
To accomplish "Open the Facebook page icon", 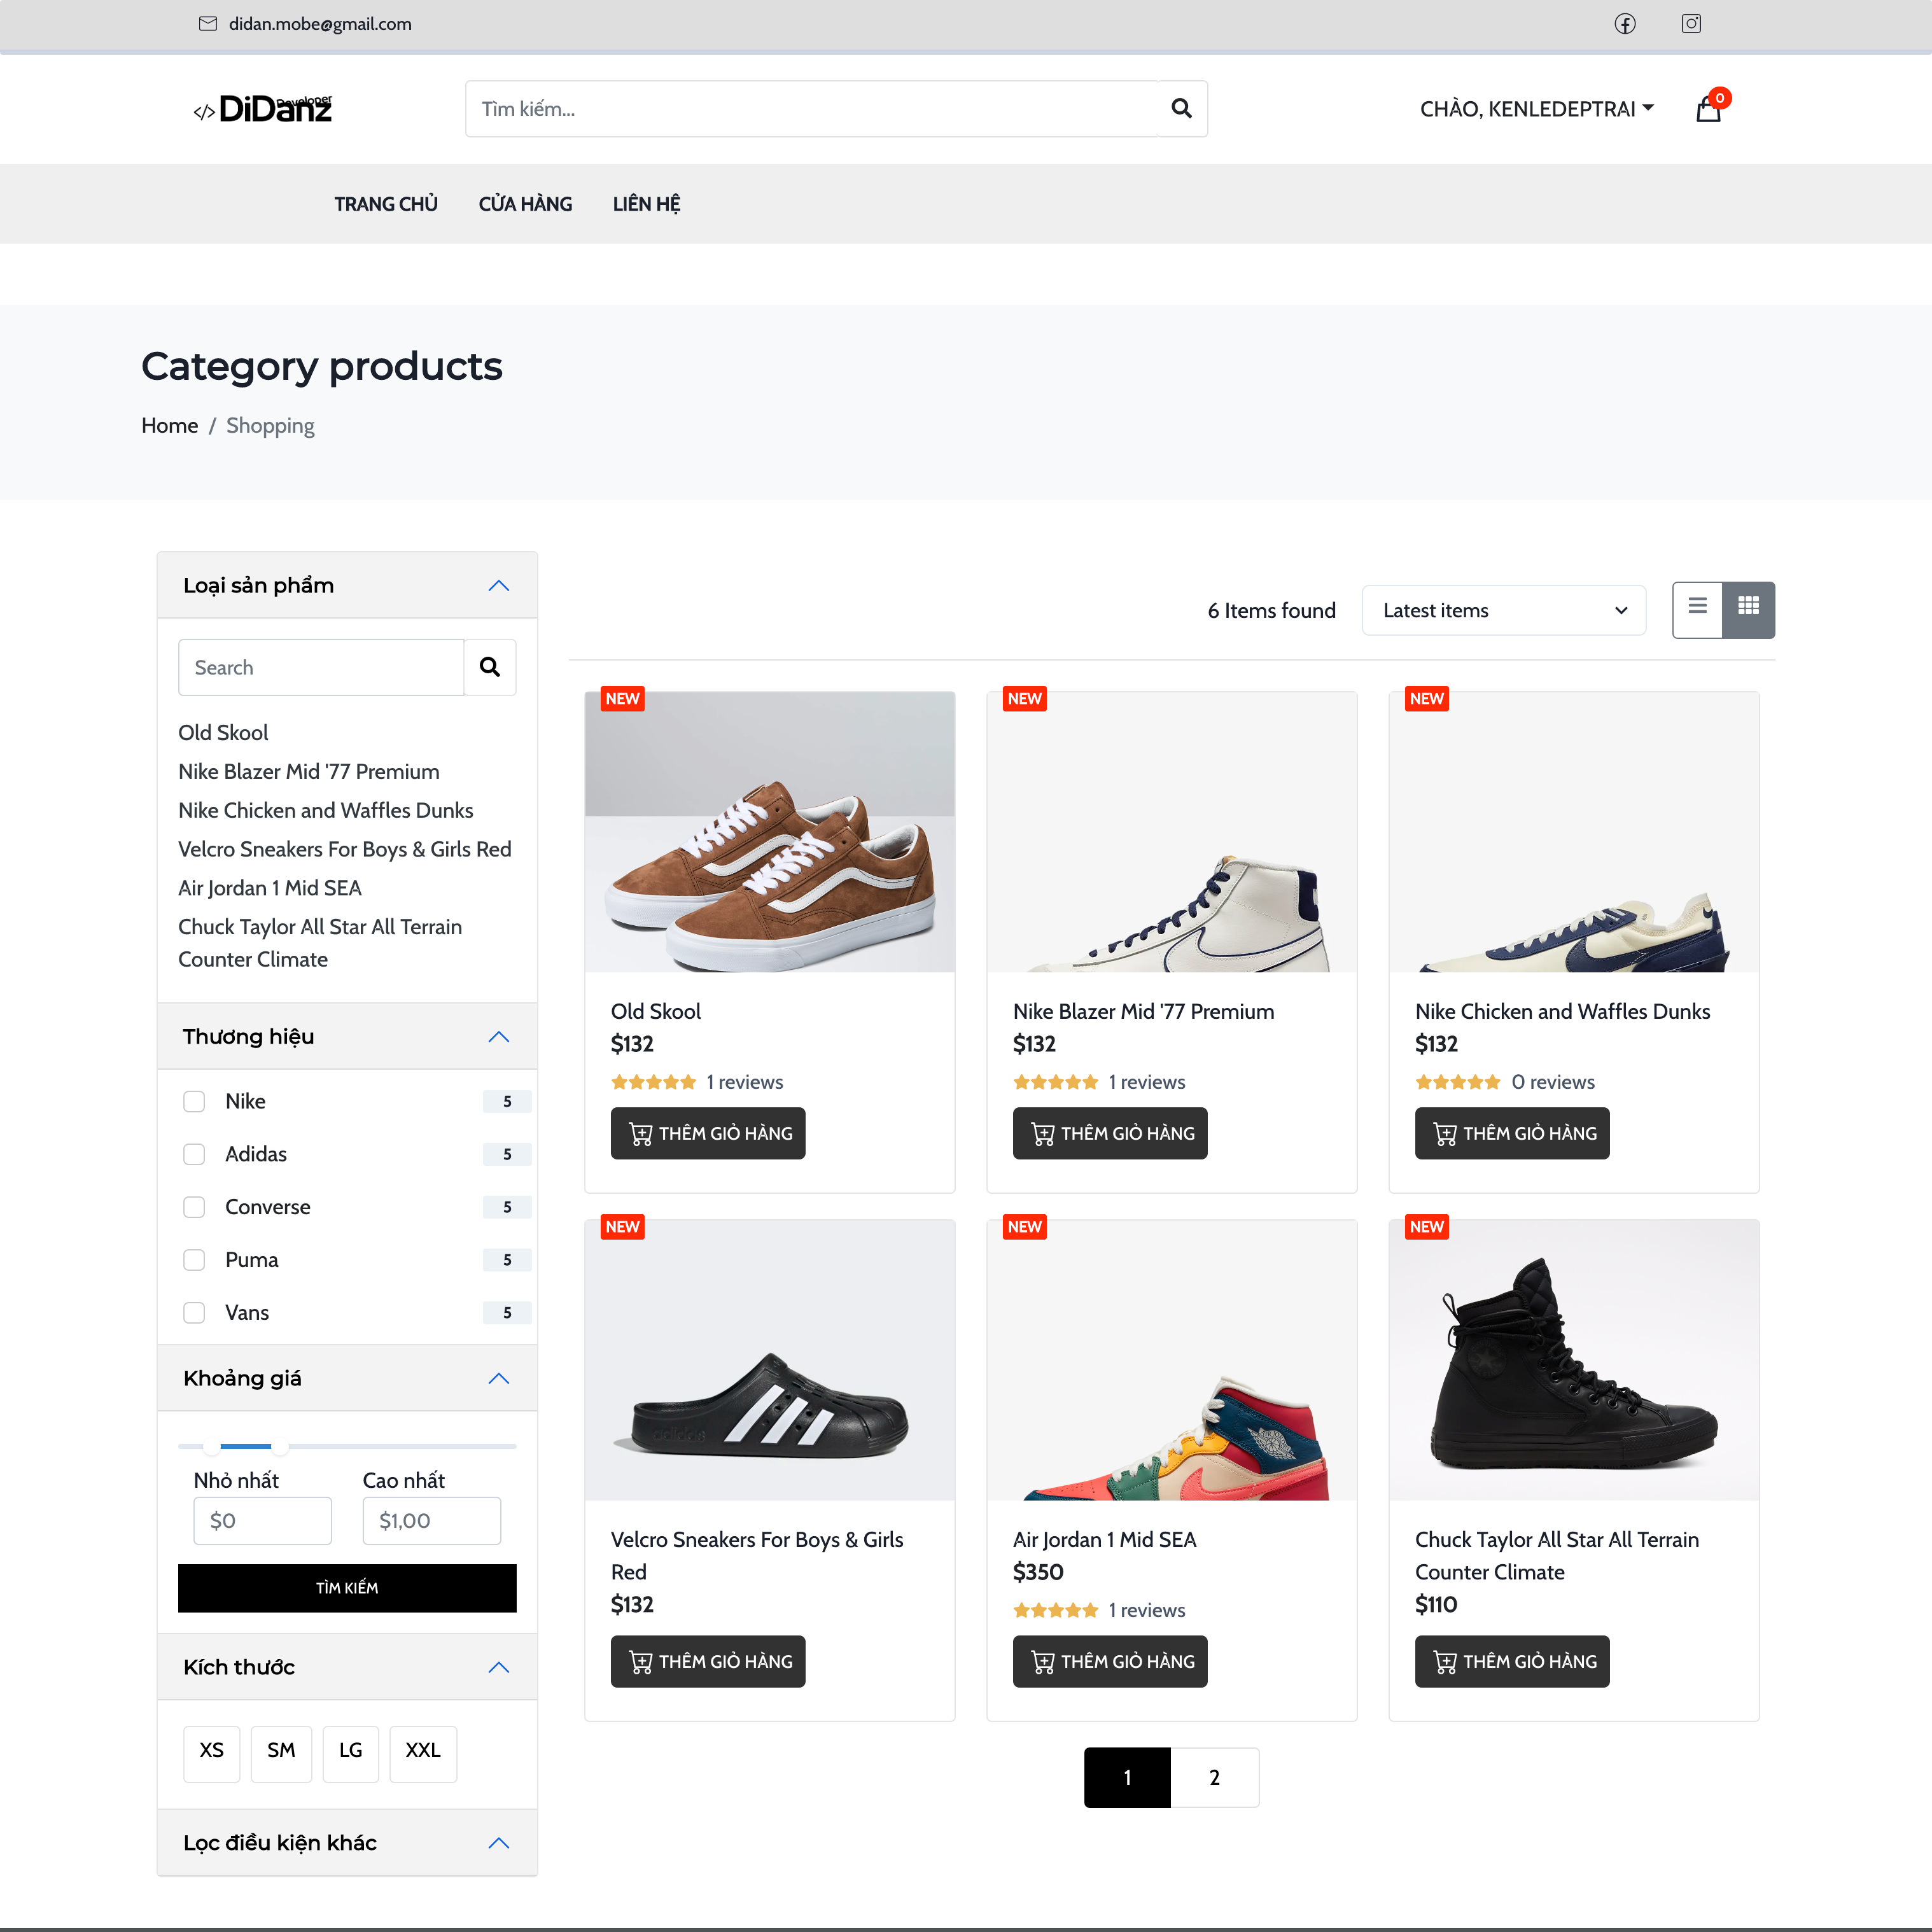I will click(x=1624, y=24).
